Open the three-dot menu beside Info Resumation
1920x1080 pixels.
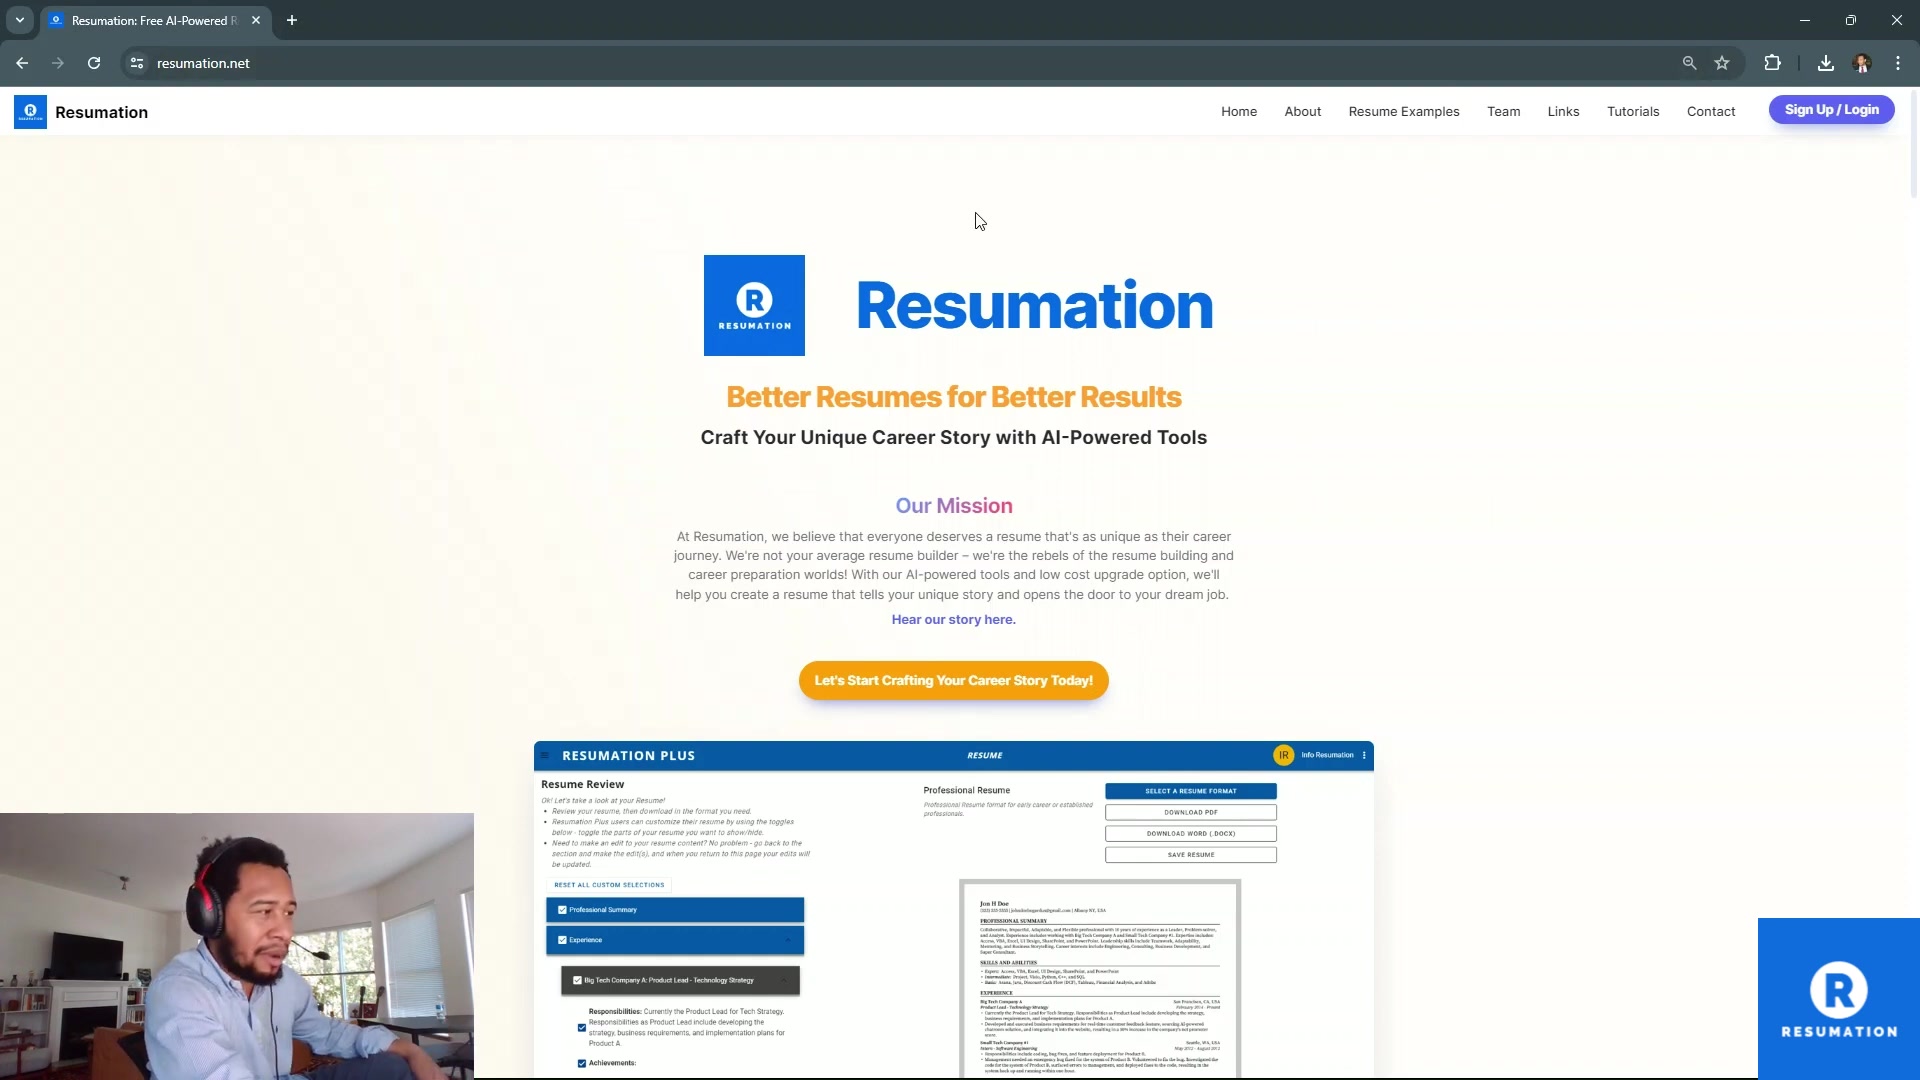pos(1364,755)
